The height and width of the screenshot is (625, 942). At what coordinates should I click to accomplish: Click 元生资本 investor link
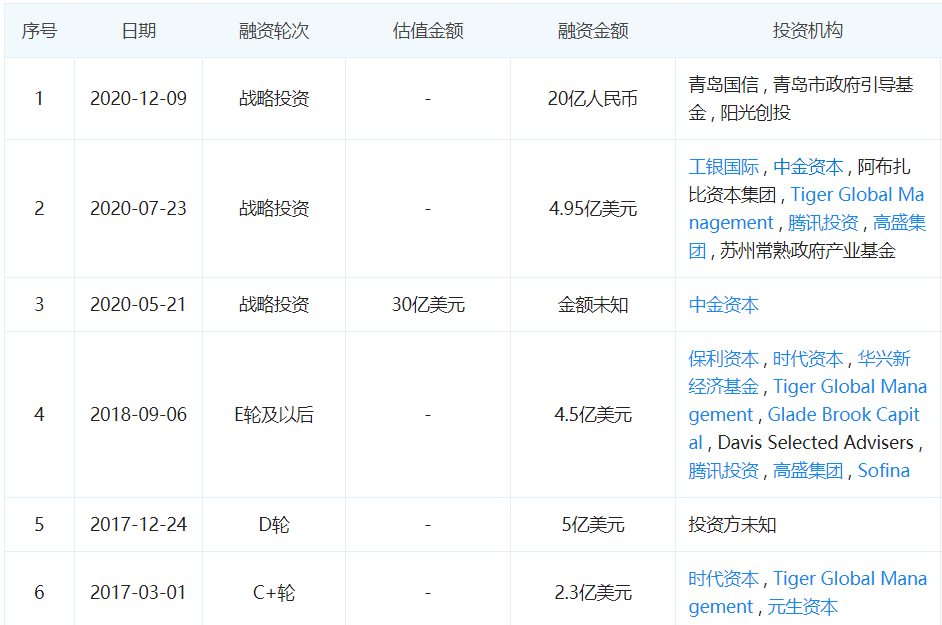point(803,607)
